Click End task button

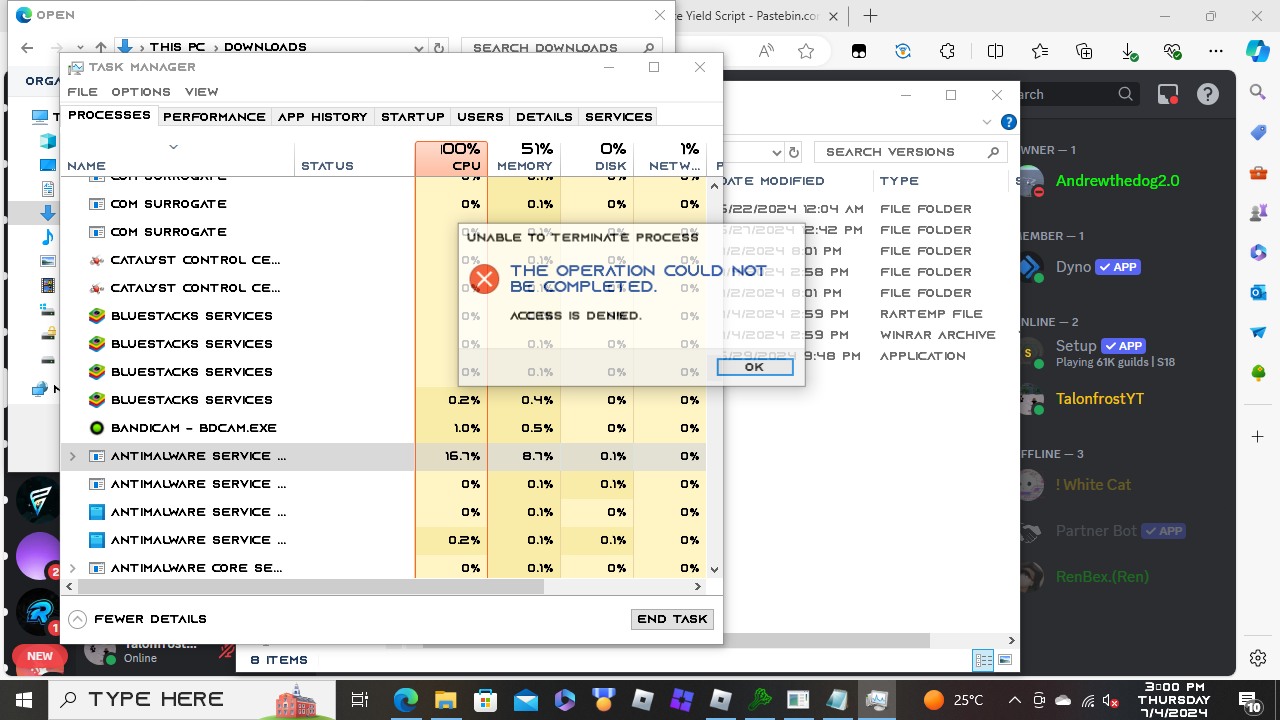[x=672, y=619]
